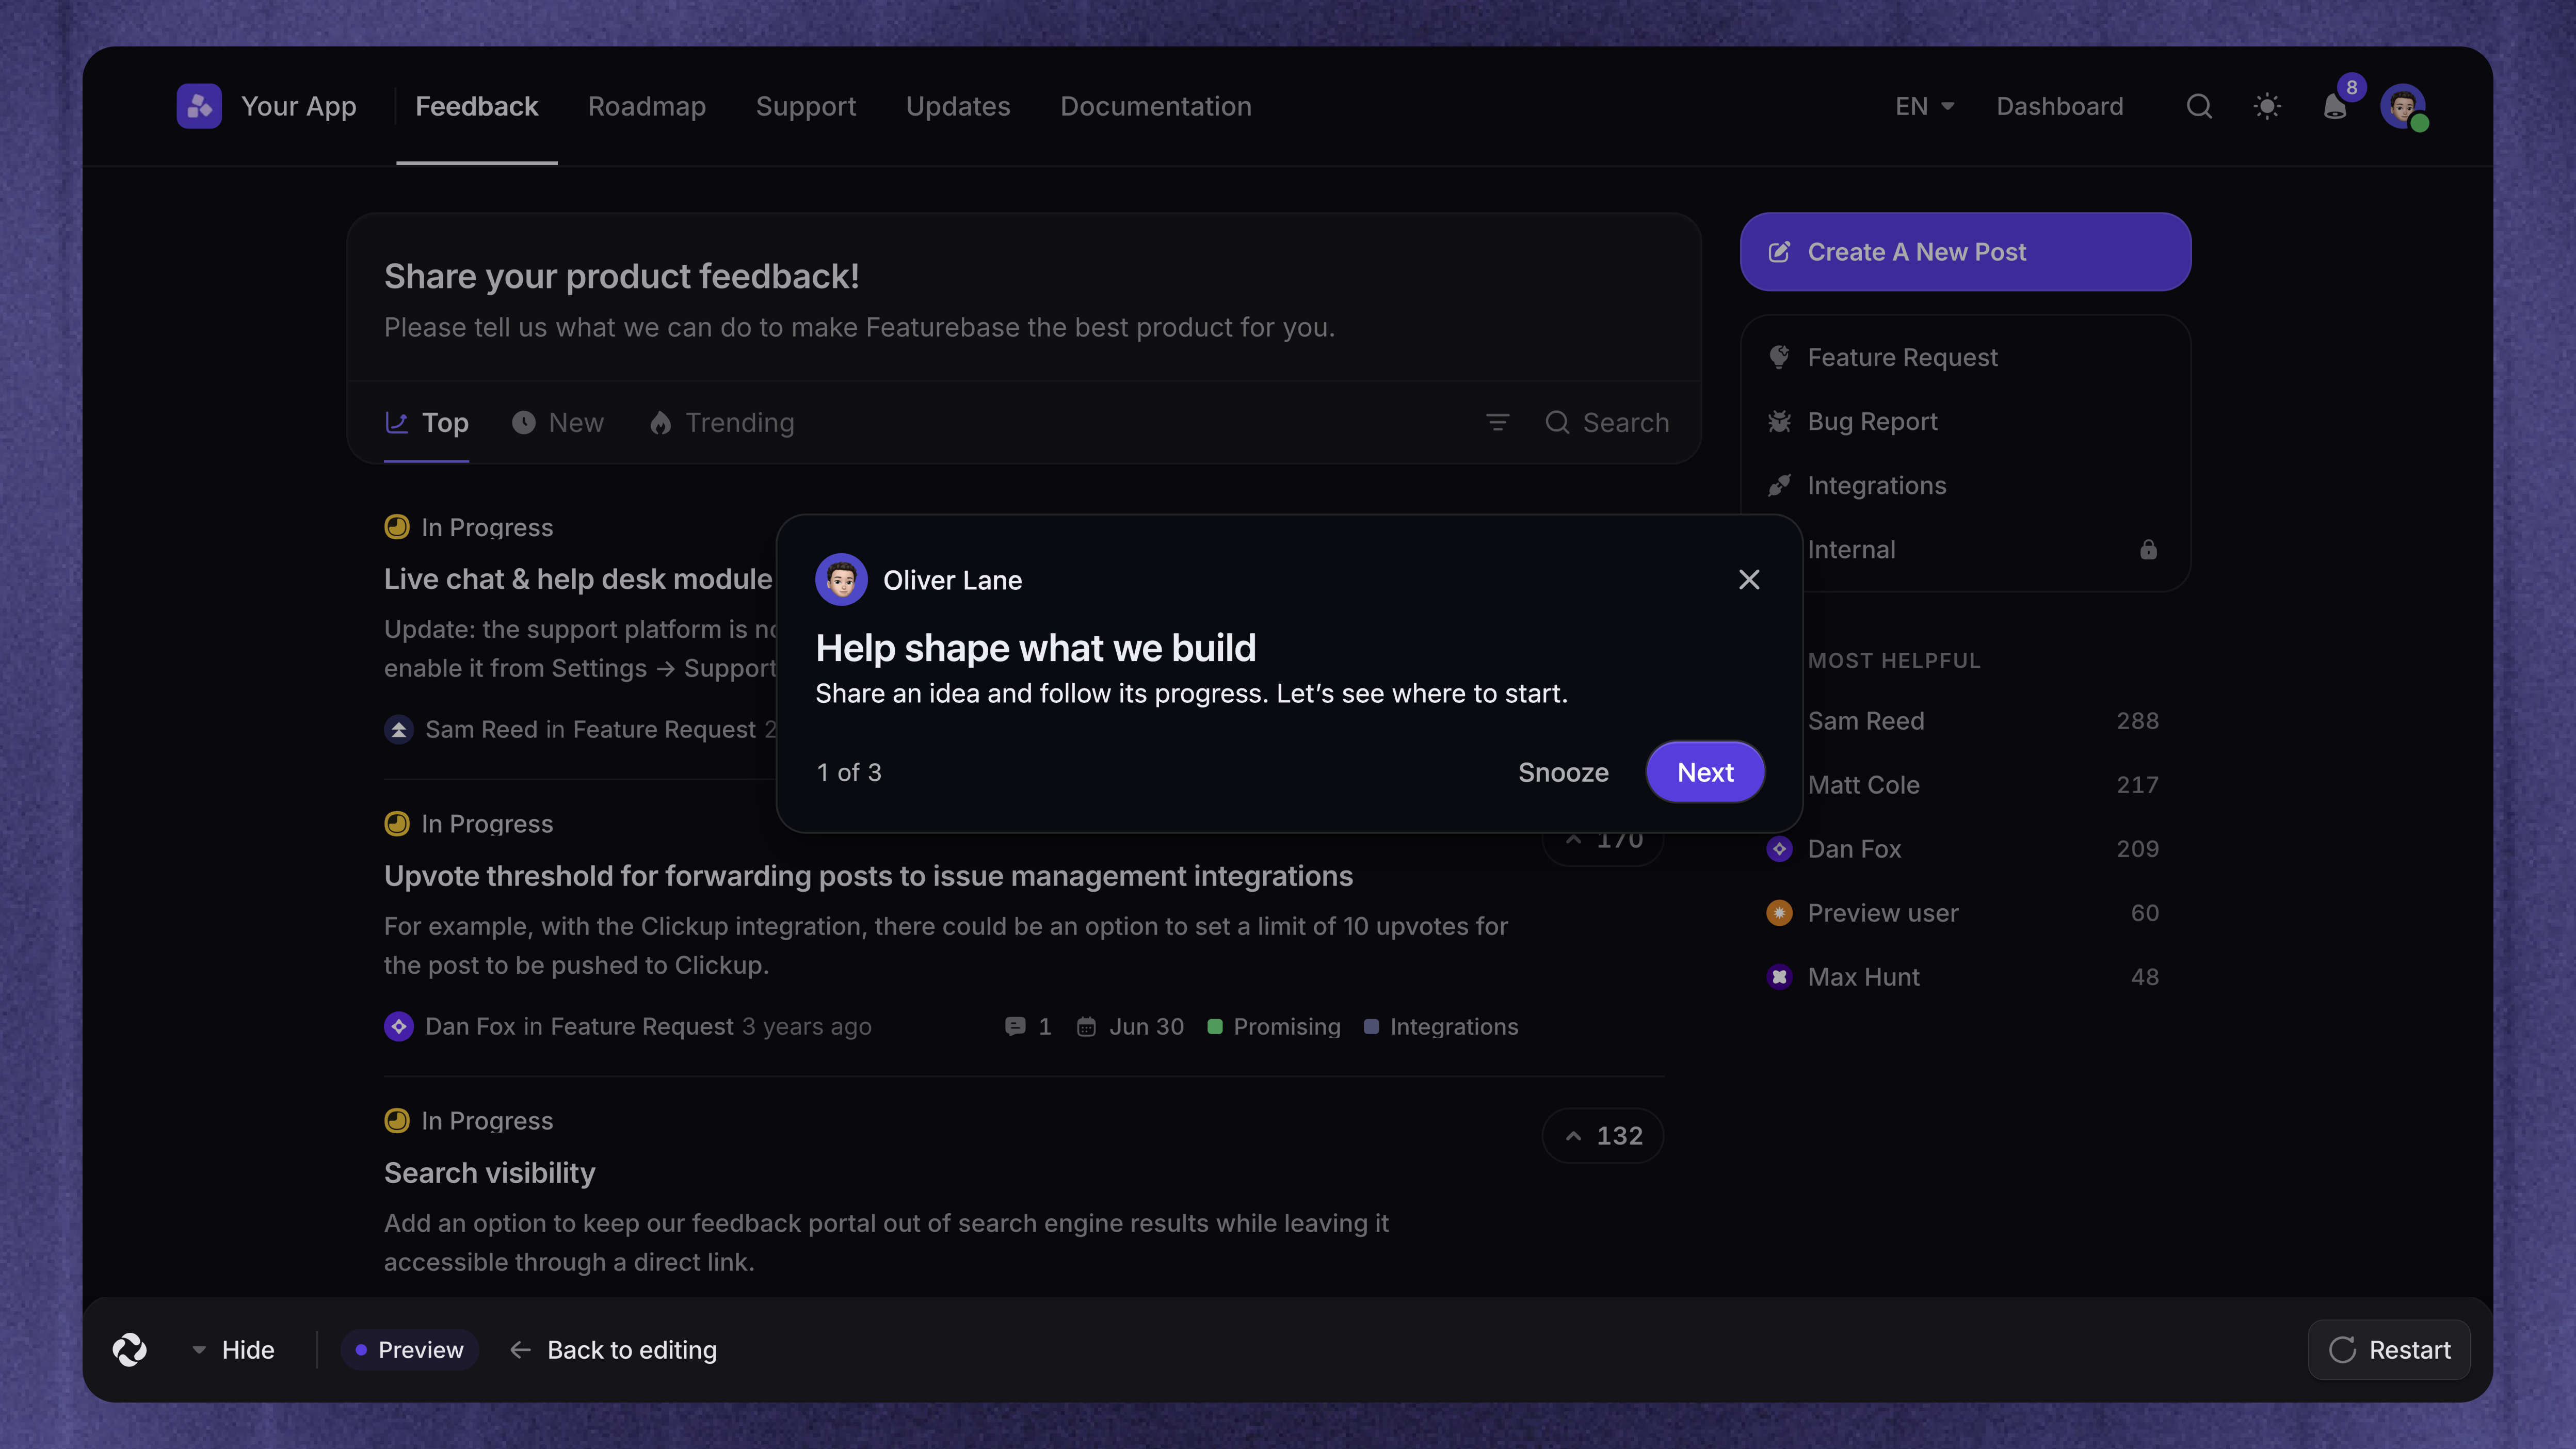Click the Promising tag
The width and height of the screenshot is (2576, 1449).
coord(1273,1026)
